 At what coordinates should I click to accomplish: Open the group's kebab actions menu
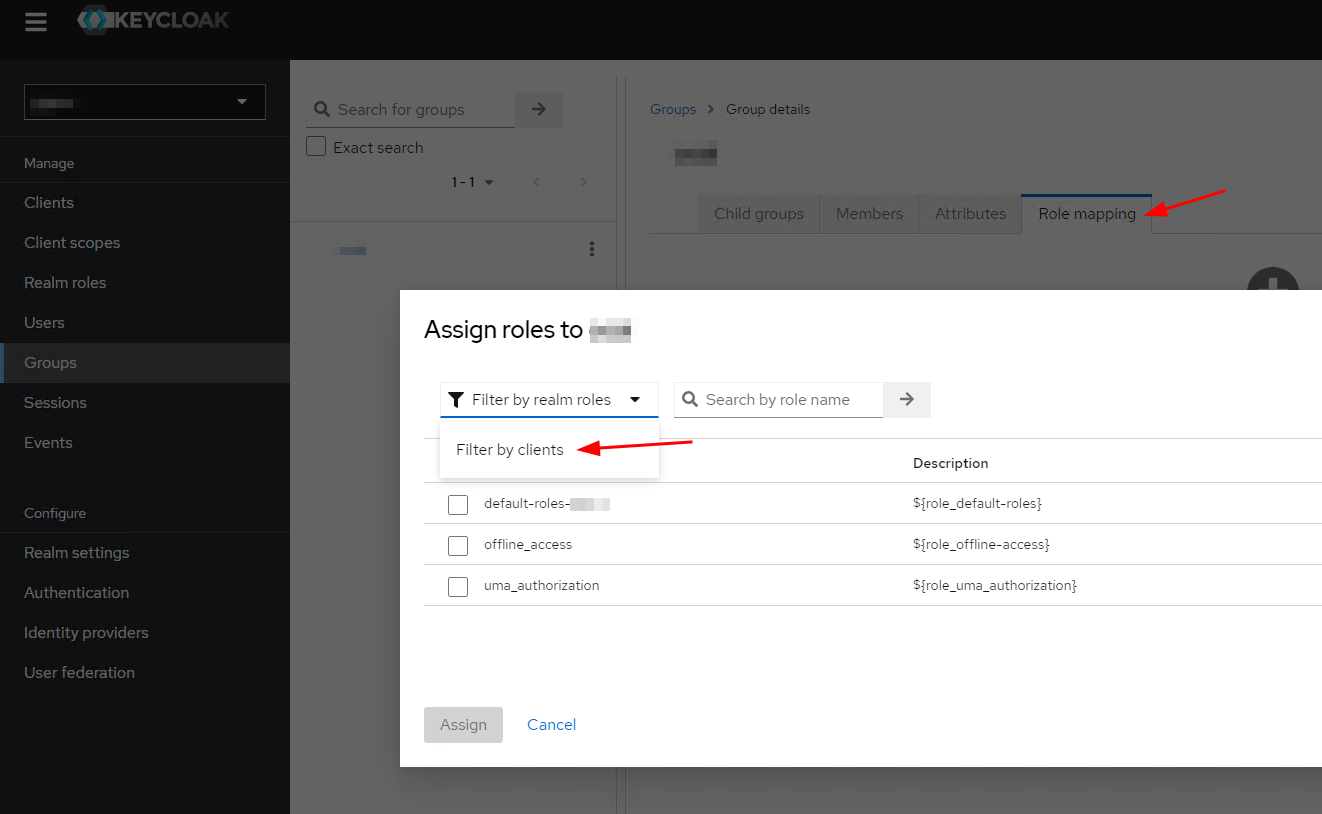(592, 249)
